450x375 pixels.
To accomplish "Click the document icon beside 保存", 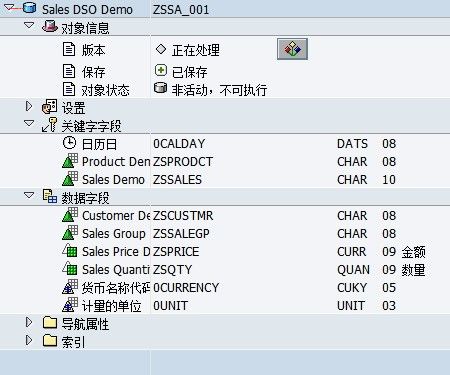I will (69, 71).
